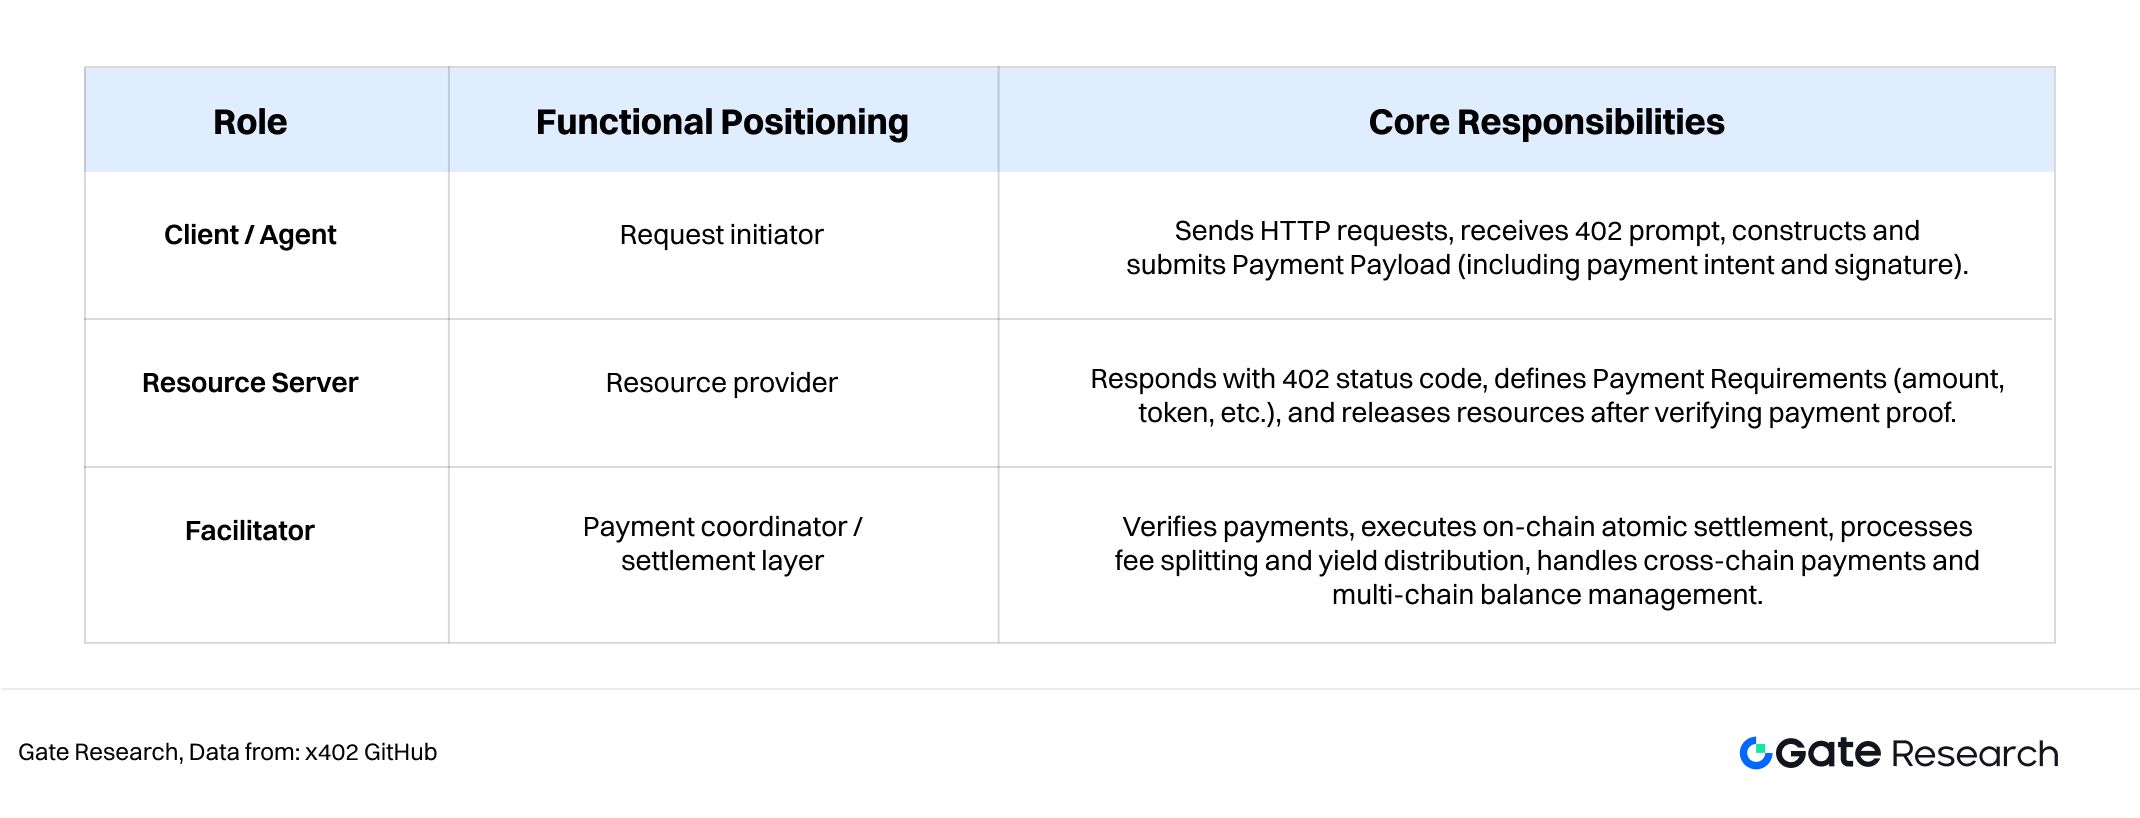Click the word Research in the logo
This screenshot has width=2140, height=818.
1975,754
